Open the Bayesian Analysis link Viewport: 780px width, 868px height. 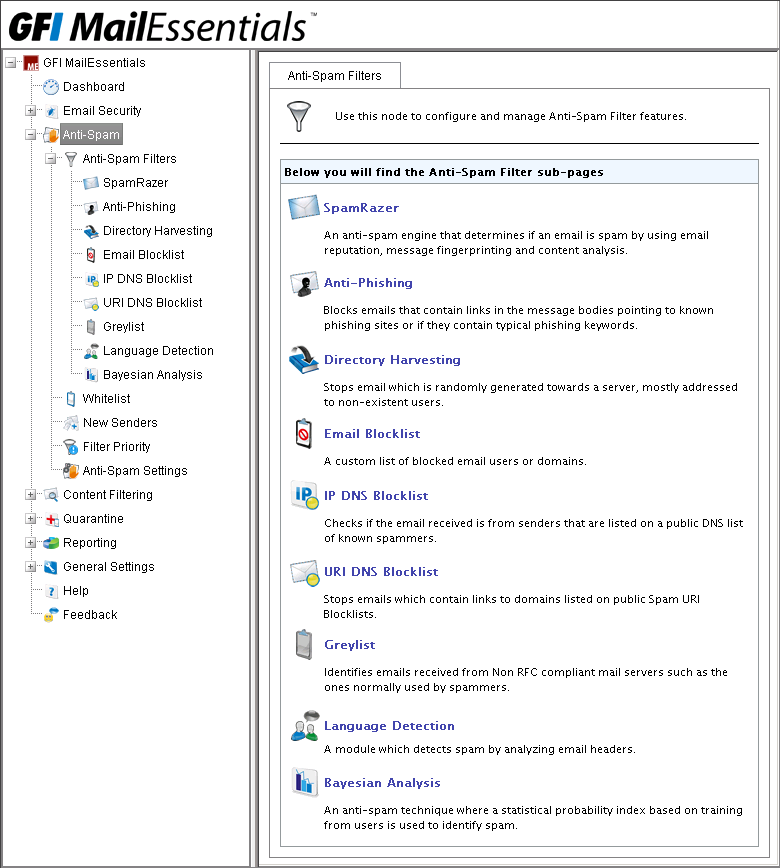point(382,783)
